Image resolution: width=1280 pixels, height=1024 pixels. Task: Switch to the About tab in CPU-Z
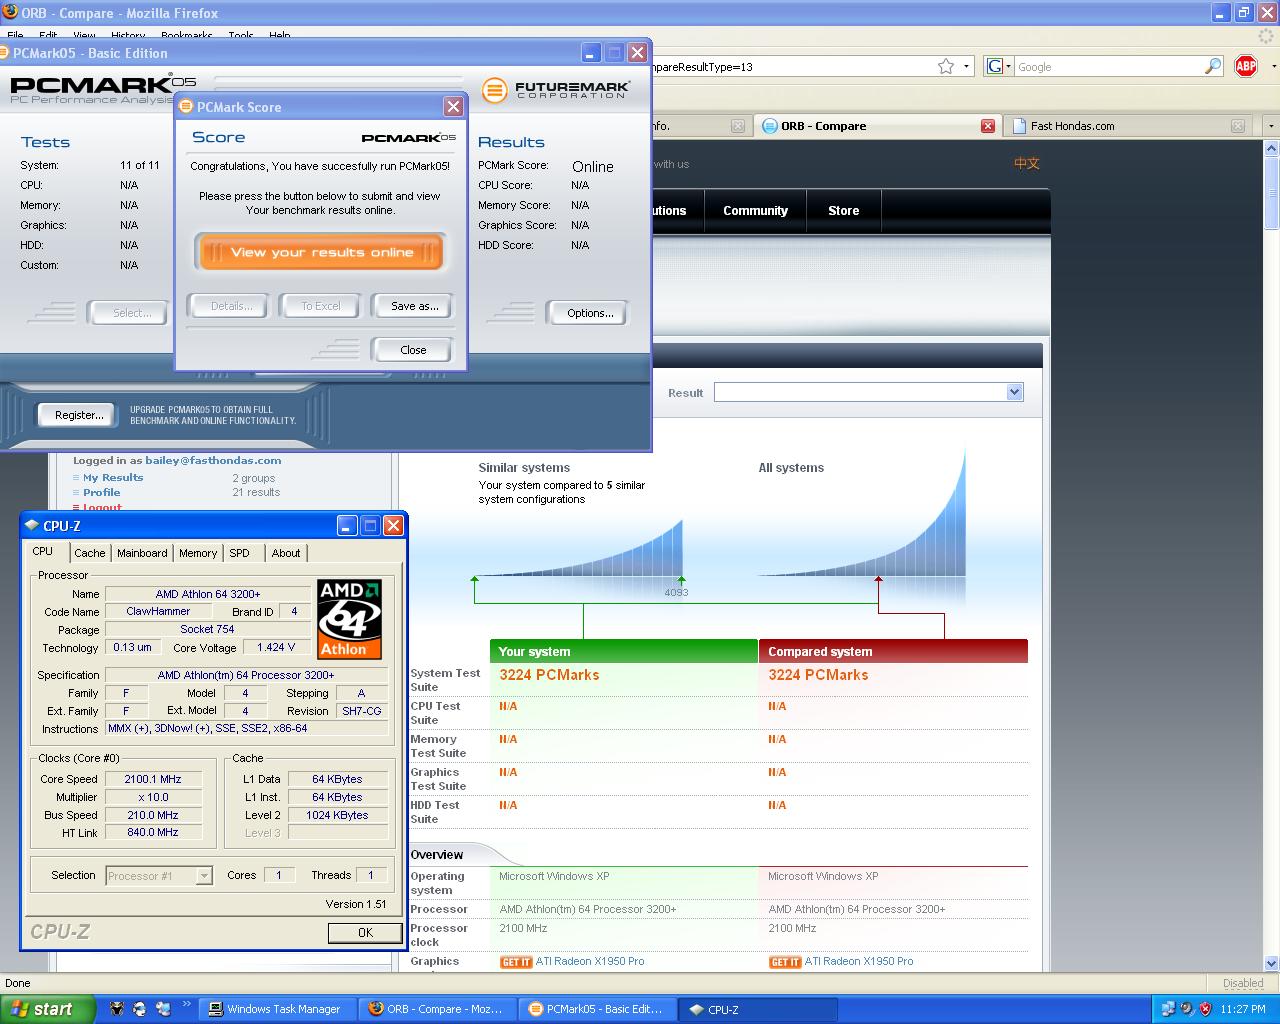286,553
